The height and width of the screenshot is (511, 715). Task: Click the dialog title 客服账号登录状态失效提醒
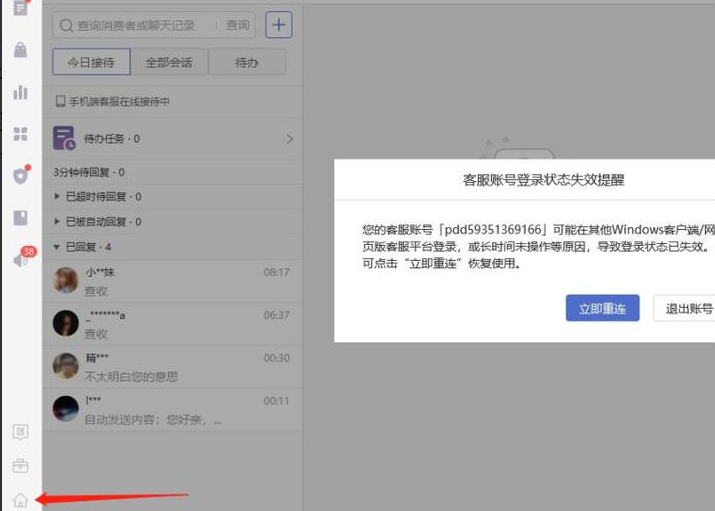543,180
